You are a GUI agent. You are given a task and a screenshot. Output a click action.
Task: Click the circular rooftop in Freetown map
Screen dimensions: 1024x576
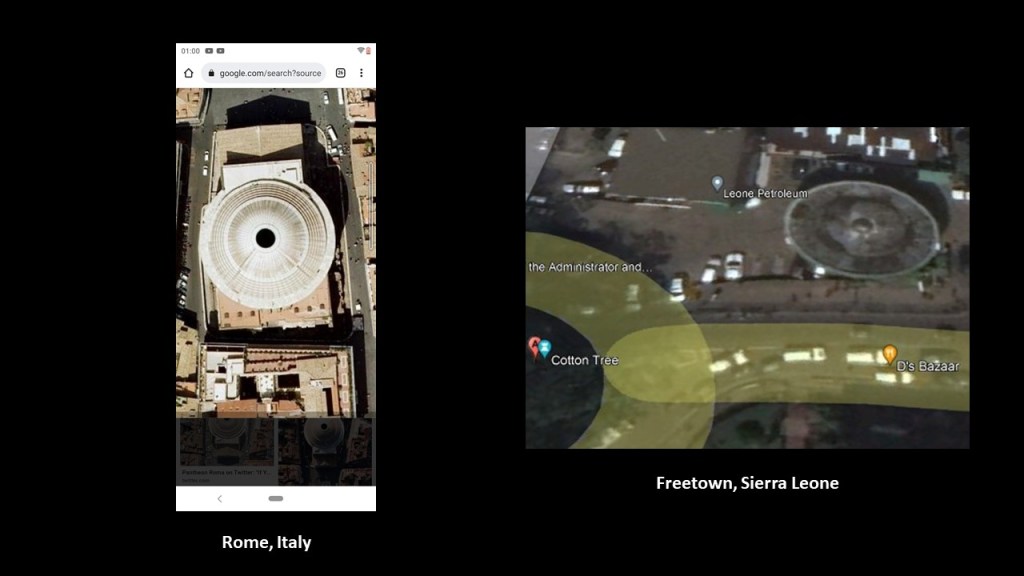click(862, 223)
